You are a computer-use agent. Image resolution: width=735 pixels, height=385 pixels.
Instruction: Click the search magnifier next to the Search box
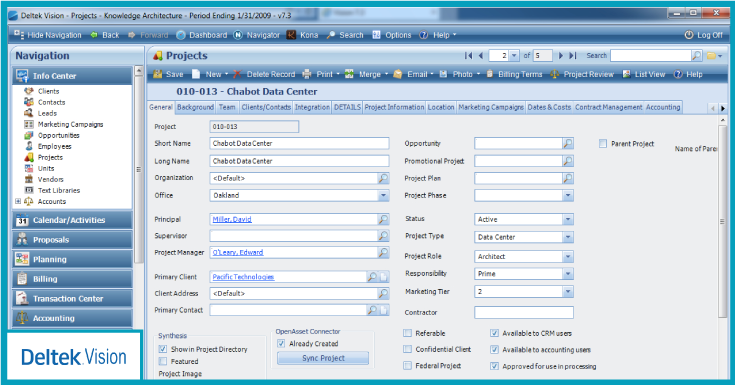(x=697, y=55)
